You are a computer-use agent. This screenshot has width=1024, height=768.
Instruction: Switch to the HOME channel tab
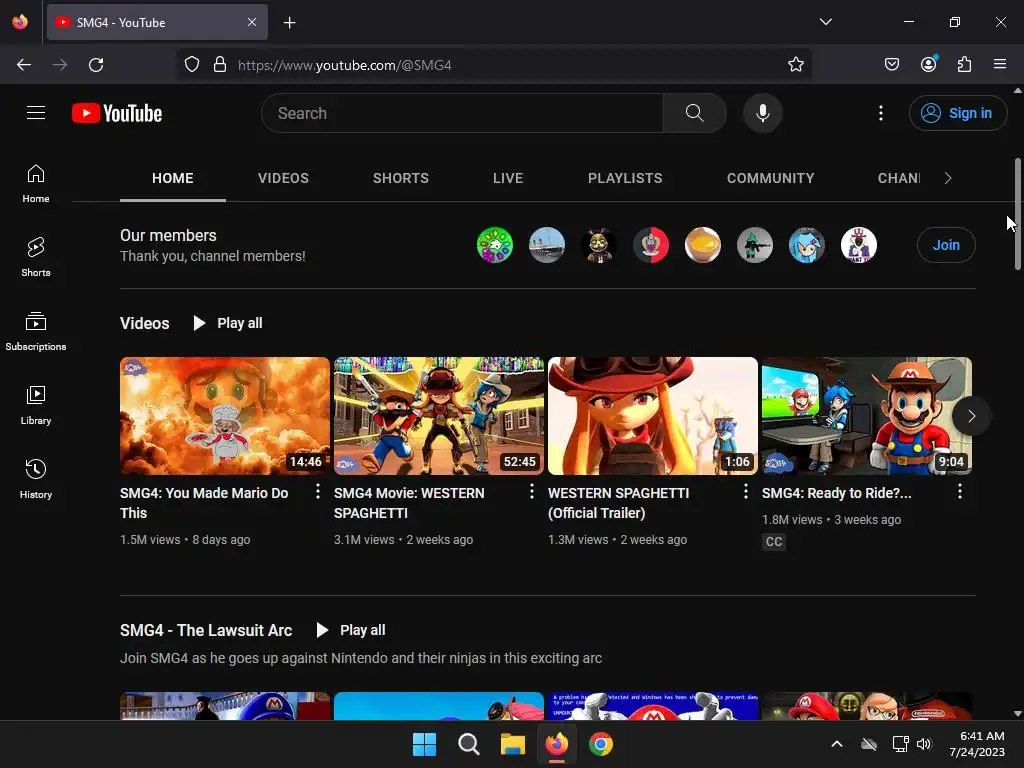[172, 178]
